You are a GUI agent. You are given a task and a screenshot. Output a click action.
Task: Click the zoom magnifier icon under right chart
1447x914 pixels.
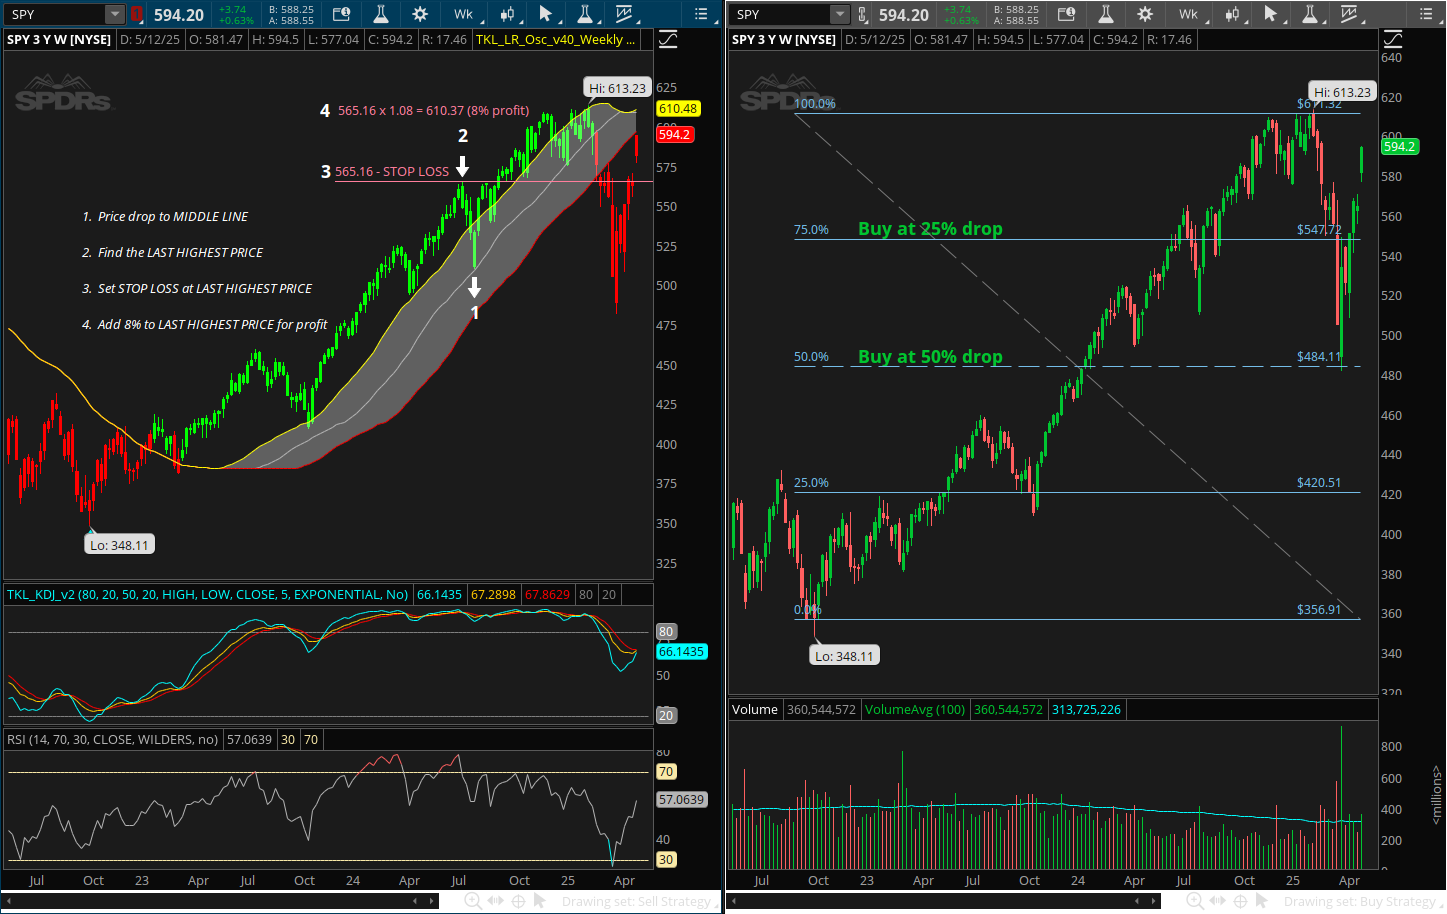pos(1195,901)
